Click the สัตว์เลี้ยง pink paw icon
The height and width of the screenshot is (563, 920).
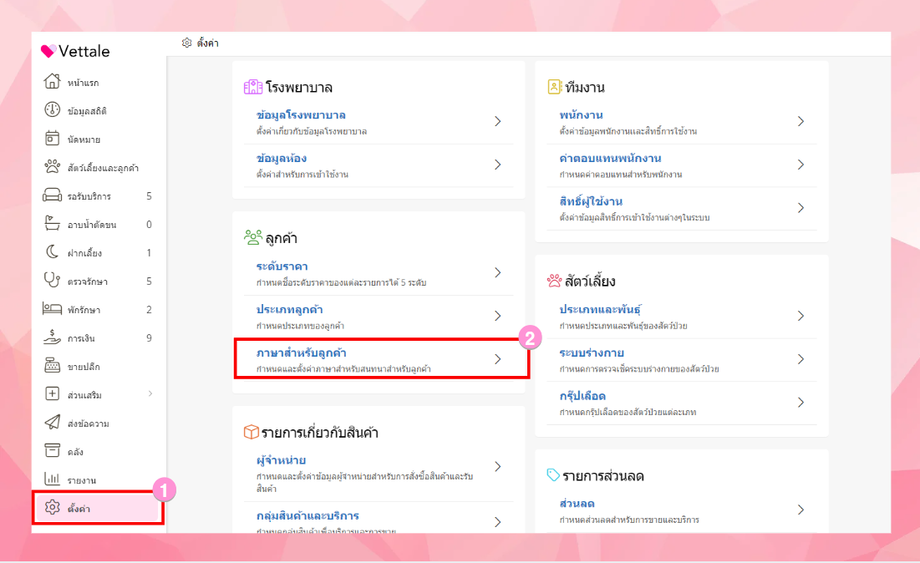click(x=554, y=281)
